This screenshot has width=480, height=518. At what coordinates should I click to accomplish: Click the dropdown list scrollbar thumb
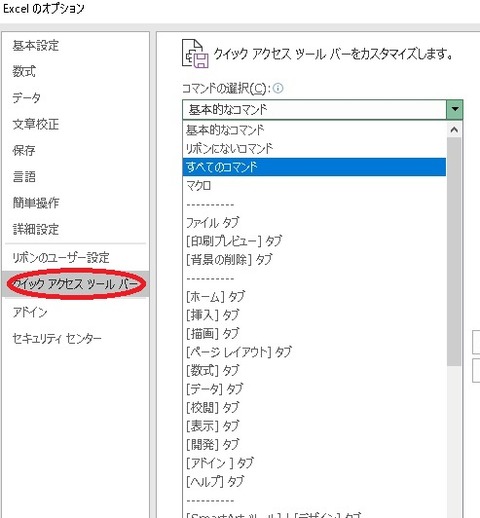454,252
